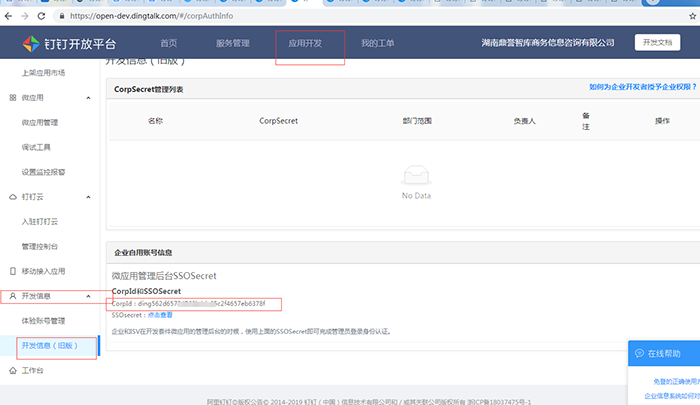The image size is (700, 405).
Task: Click the 微应用 grid icon in sidebar
Action: 13,98
